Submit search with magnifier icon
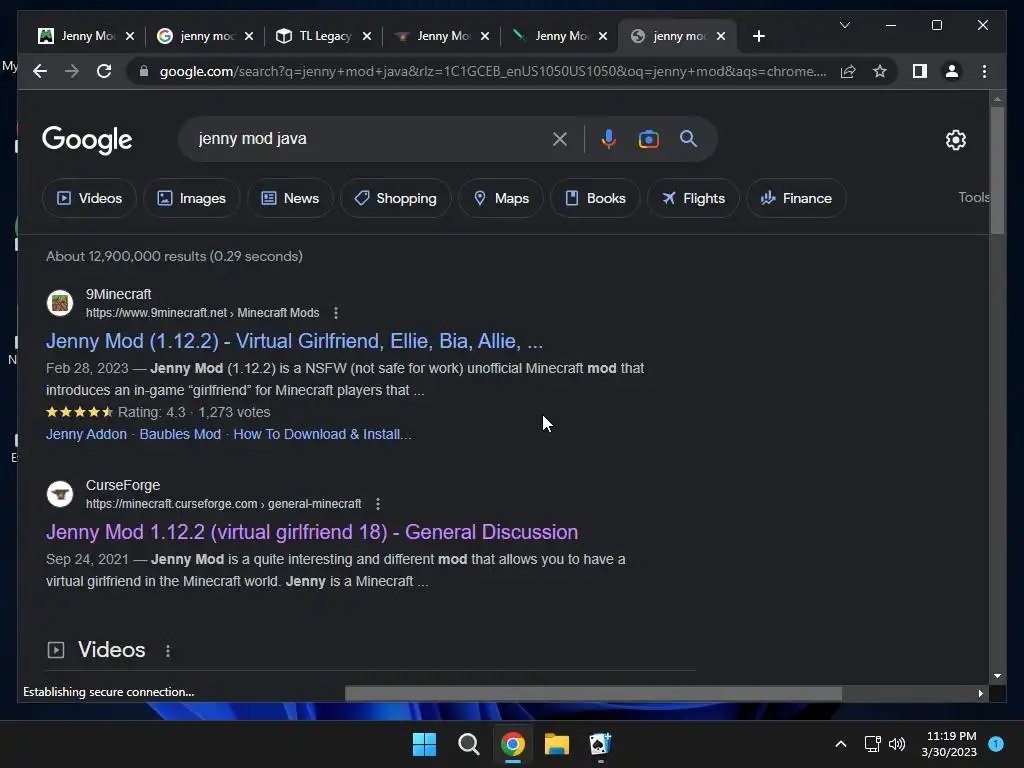 pos(688,138)
